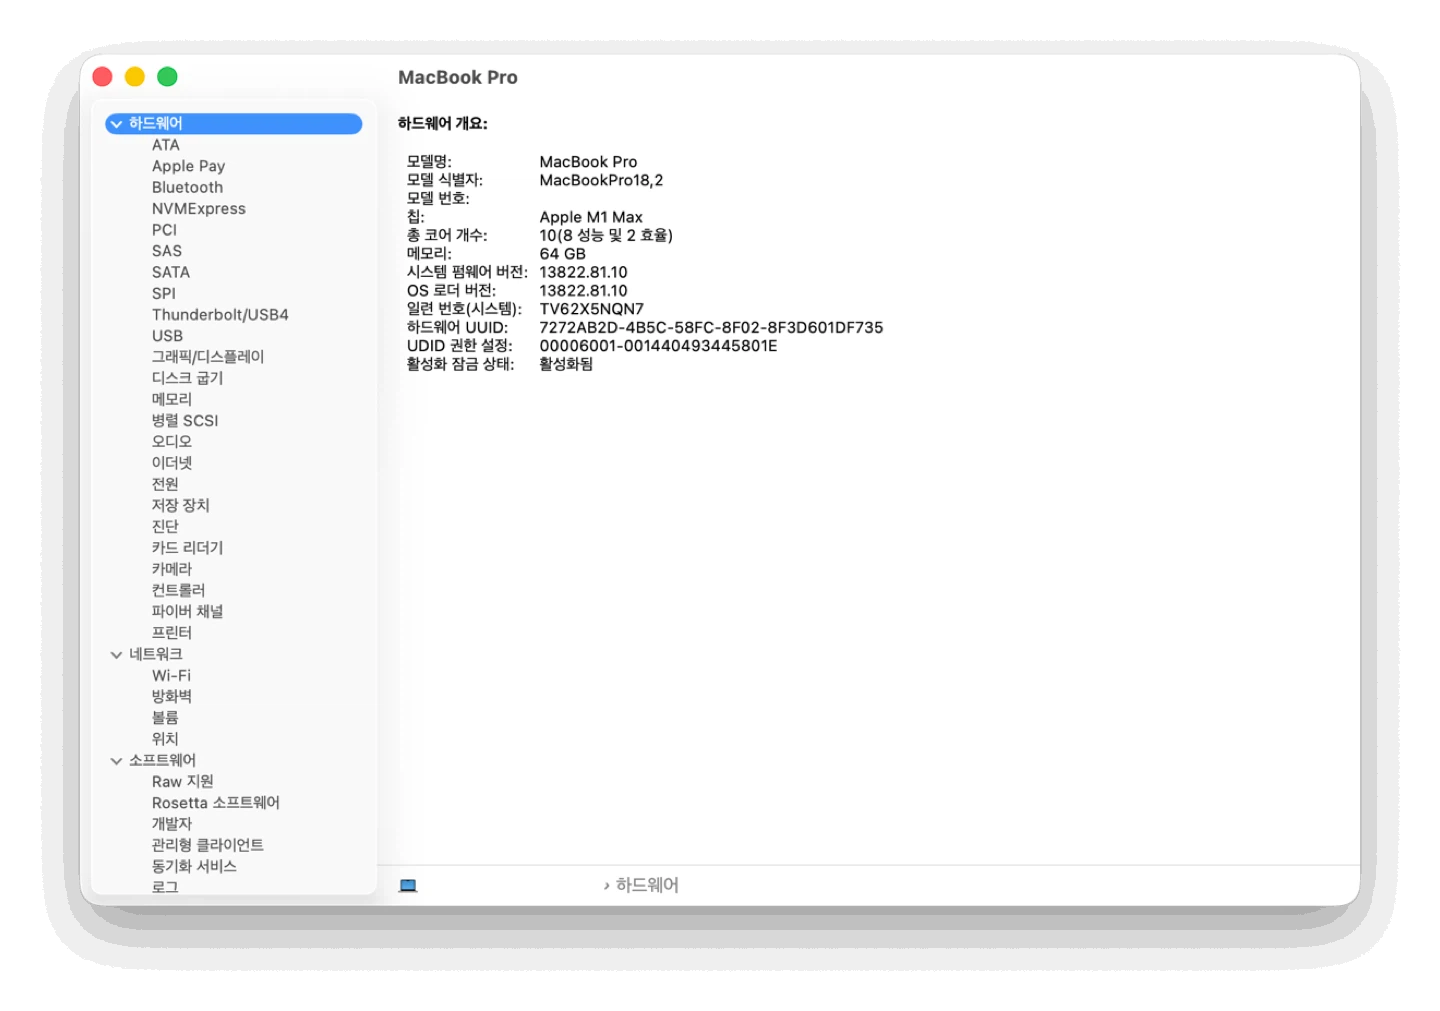Select 컨트롤러 in the sidebar
The height and width of the screenshot is (1011, 1440).
(178, 590)
